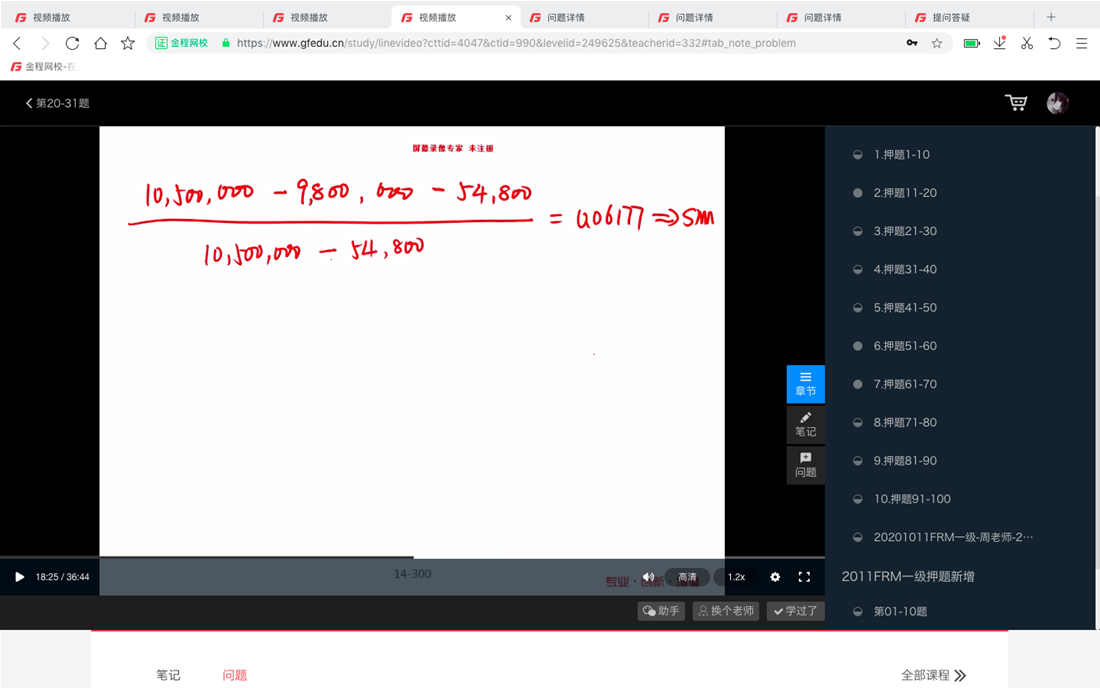Switch to first 问题详情 tab
Viewport: 1100px width, 688px height.
point(584,18)
